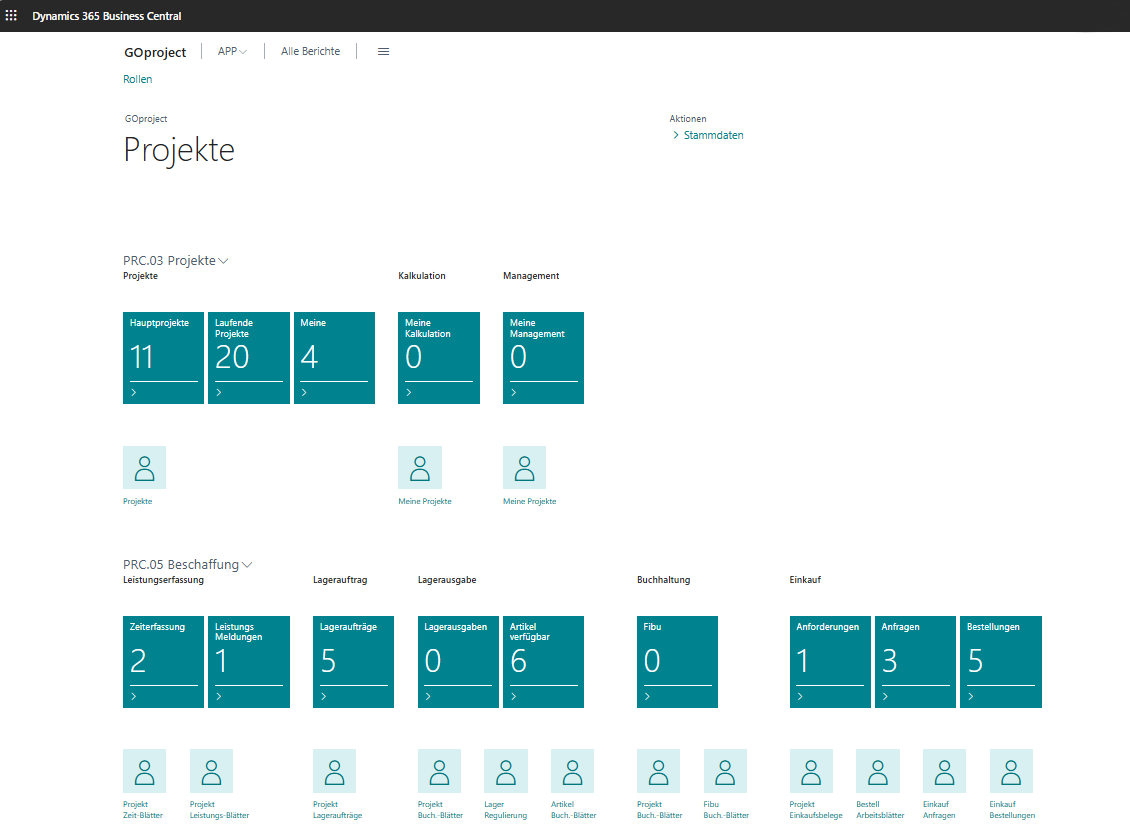Open the Meine Kalkulation tile
Screen dimensions: 1130x836
[439, 357]
